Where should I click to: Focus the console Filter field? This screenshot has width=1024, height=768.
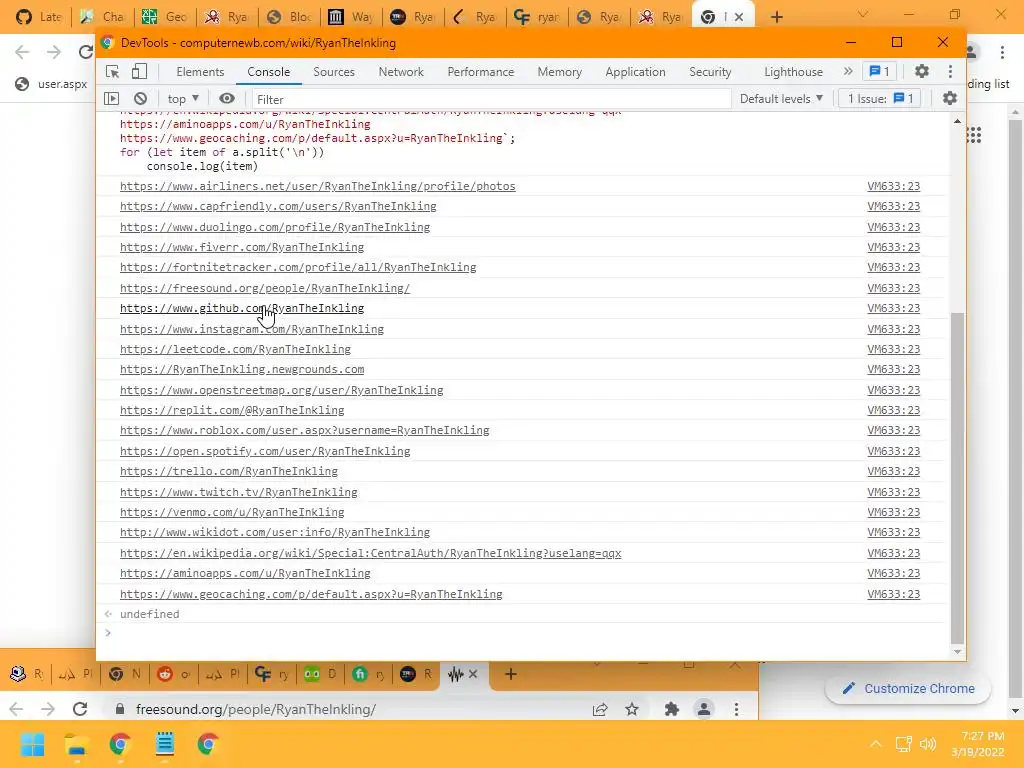[x=490, y=99]
